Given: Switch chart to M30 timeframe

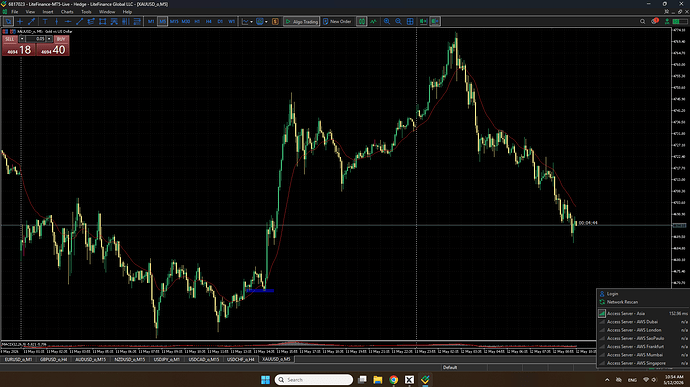Looking at the screenshot, I should point(186,21).
